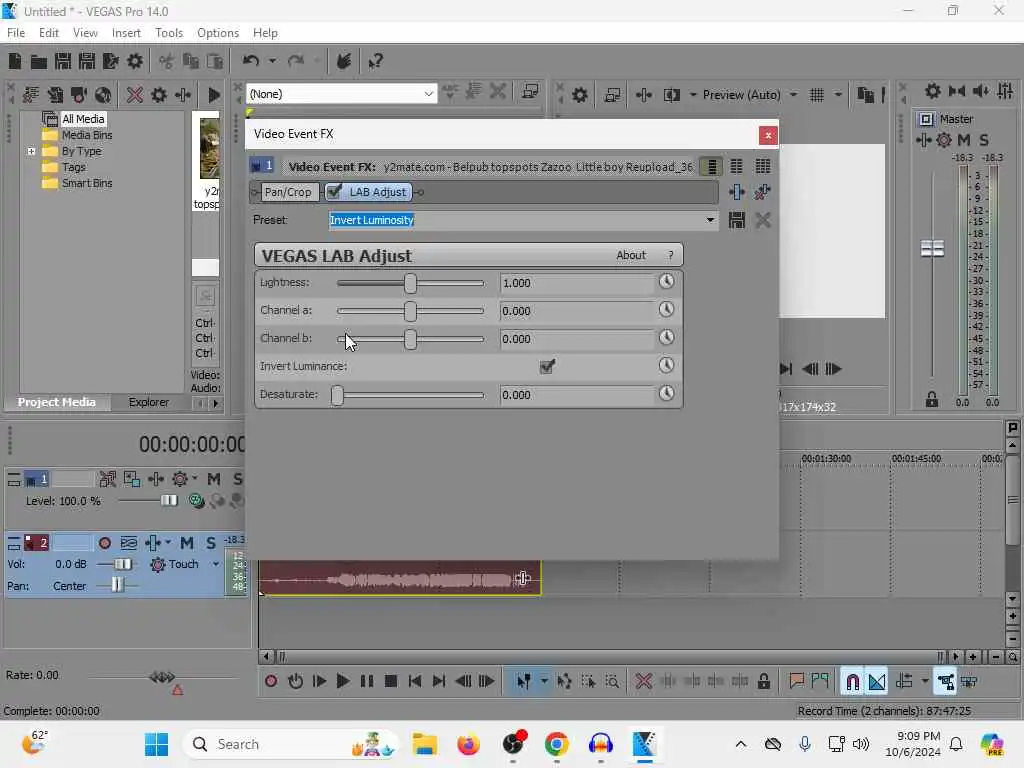Click the What's This help icon
This screenshot has width=1024, height=768.
pos(375,61)
